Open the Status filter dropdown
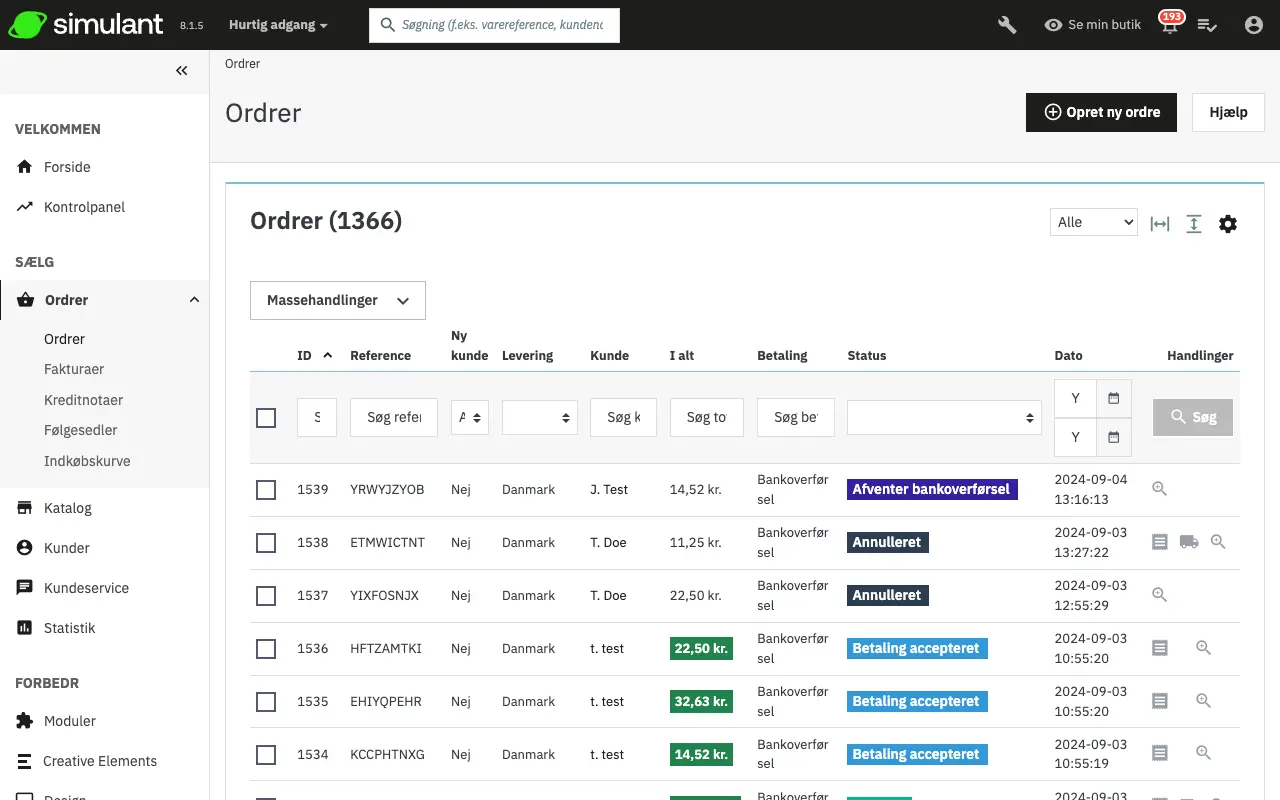The height and width of the screenshot is (800, 1280). point(944,418)
